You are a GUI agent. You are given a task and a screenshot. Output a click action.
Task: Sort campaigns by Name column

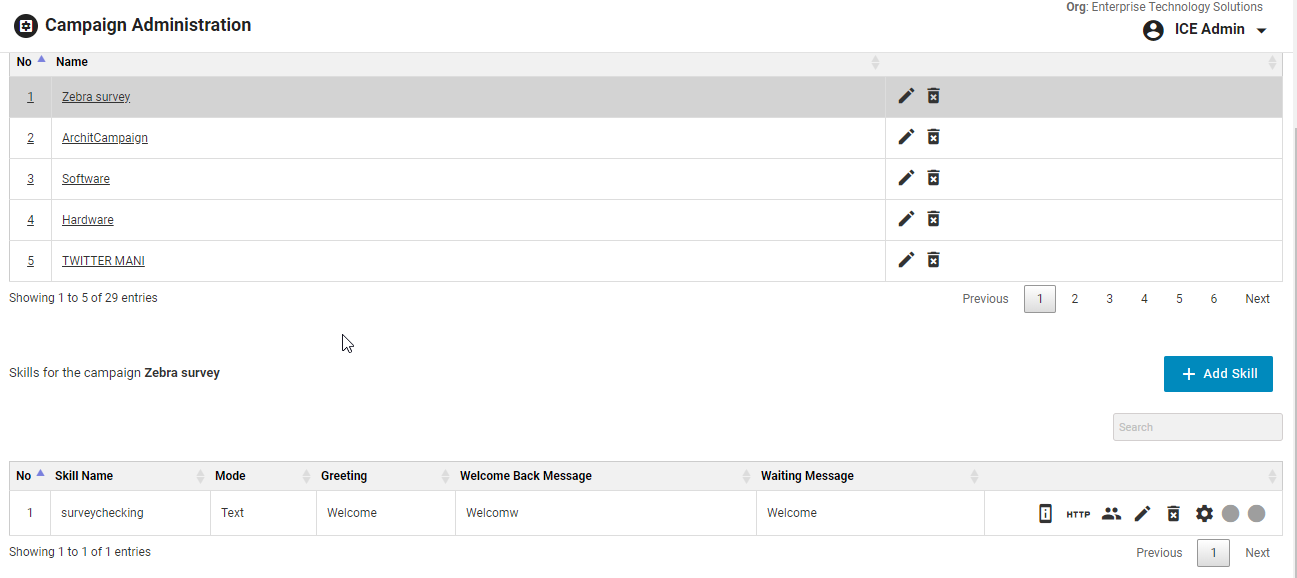pyautogui.click(x=72, y=62)
